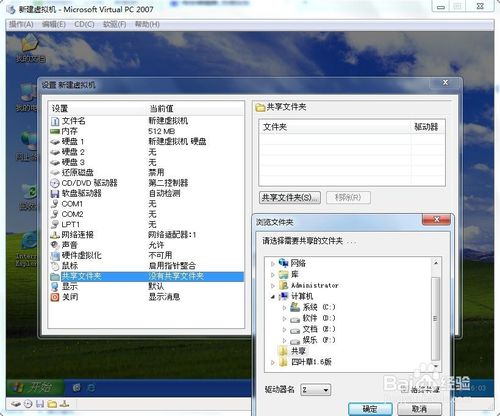500x416 pixels.
Task: Click the 硬盘 2 disk icon
Action: tap(55, 152)
